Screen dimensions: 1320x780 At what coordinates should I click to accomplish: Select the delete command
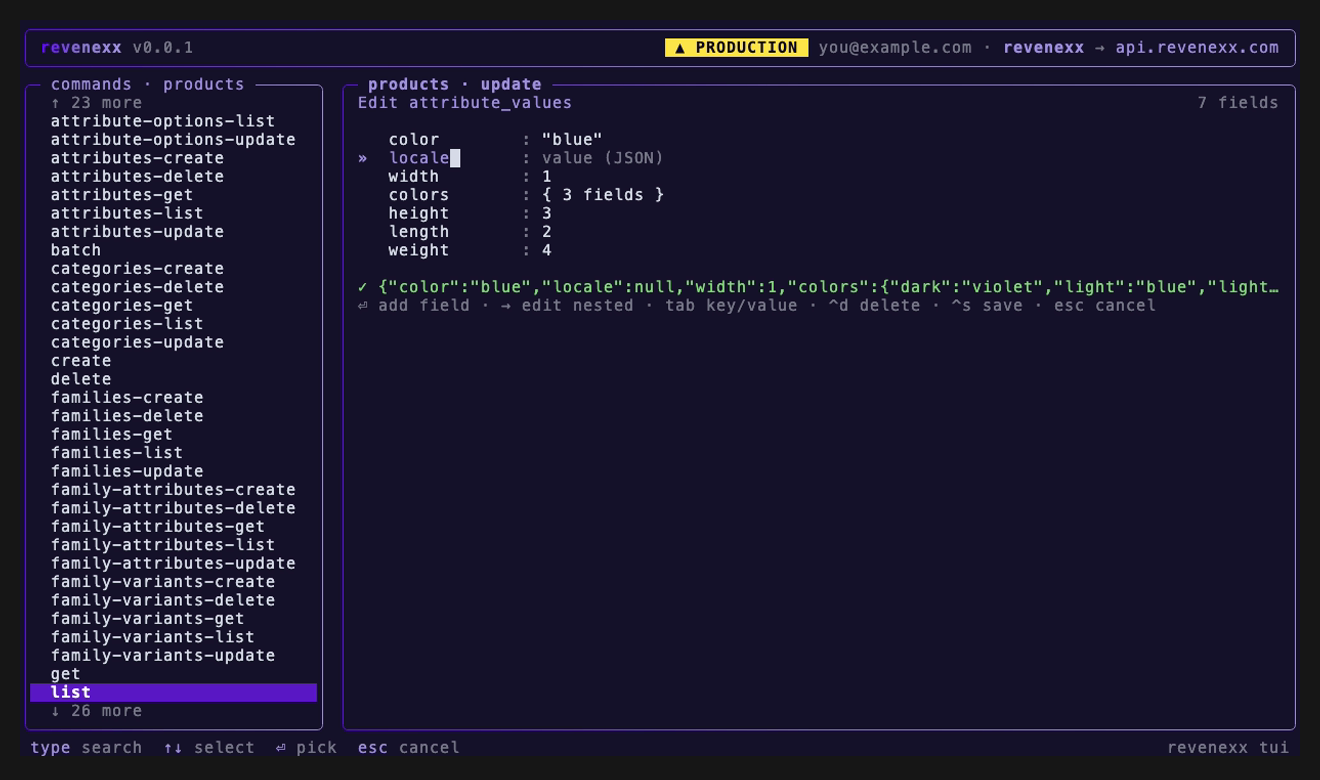[81, 379]
